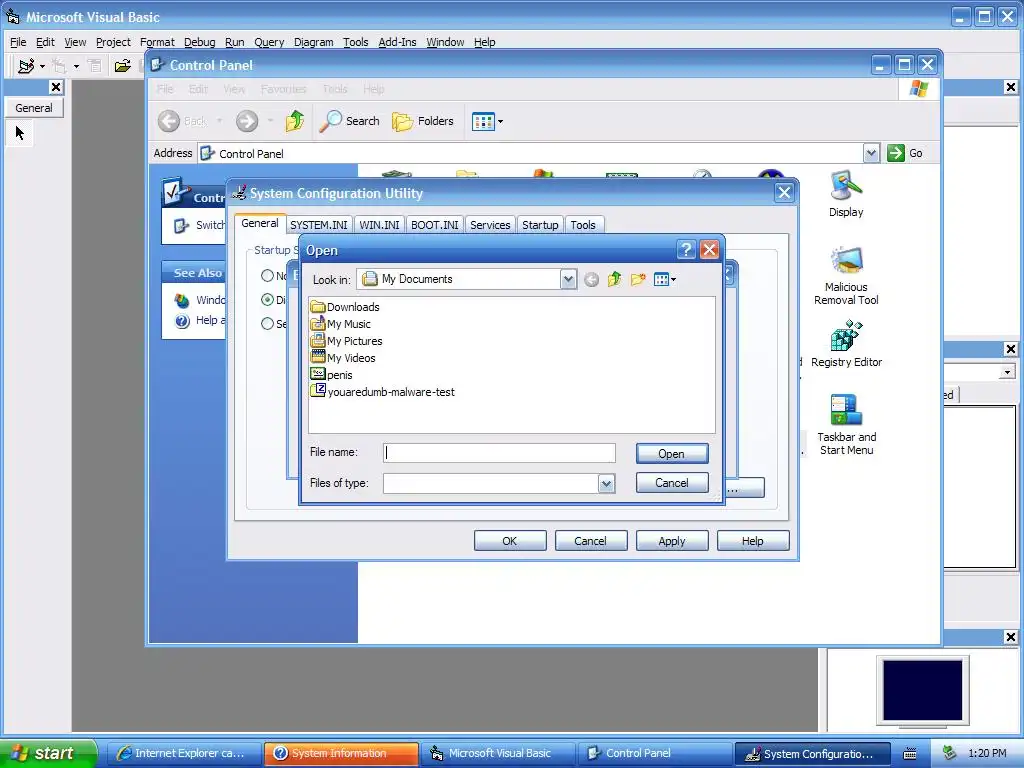Screen dimensions: 1024x768
Task: Click the Up folder button in Control Panel toolbar
Action: pos(295,121)
